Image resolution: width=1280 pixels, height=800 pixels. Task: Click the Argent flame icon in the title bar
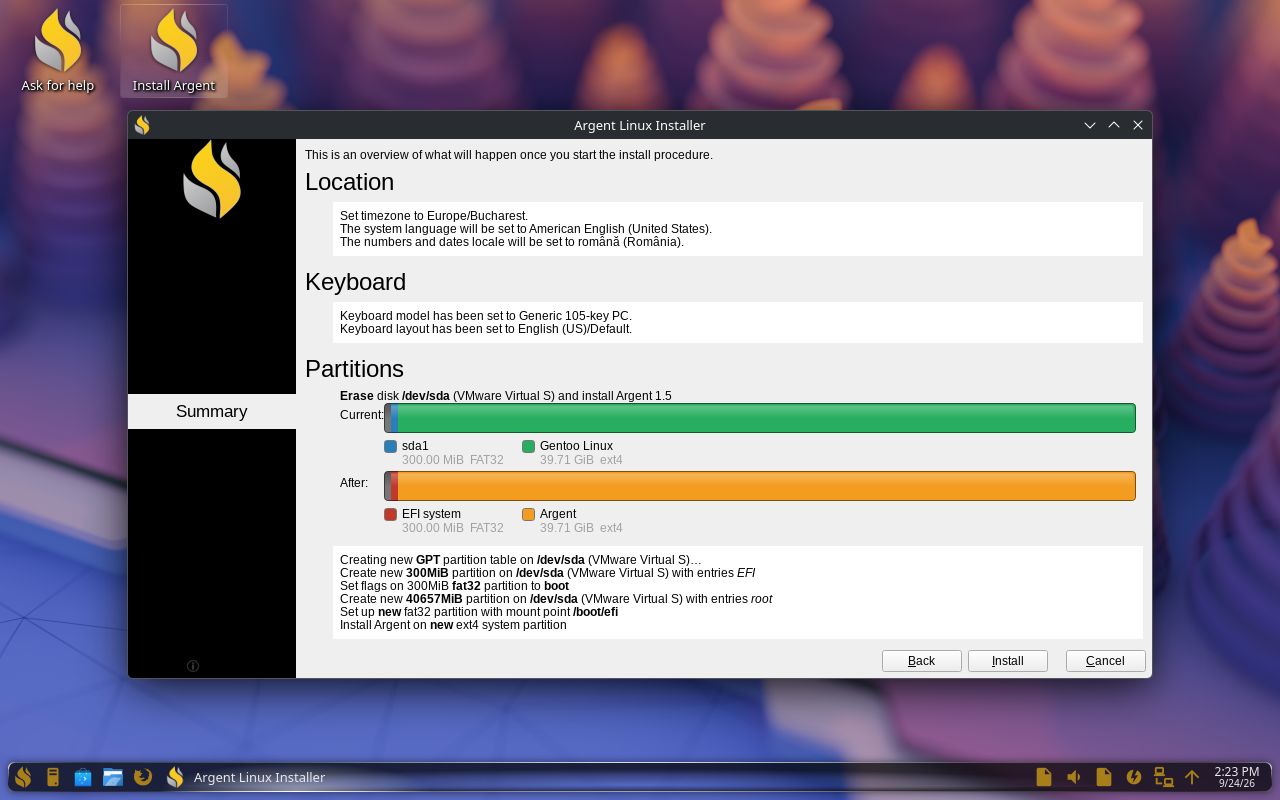(142, 125)
